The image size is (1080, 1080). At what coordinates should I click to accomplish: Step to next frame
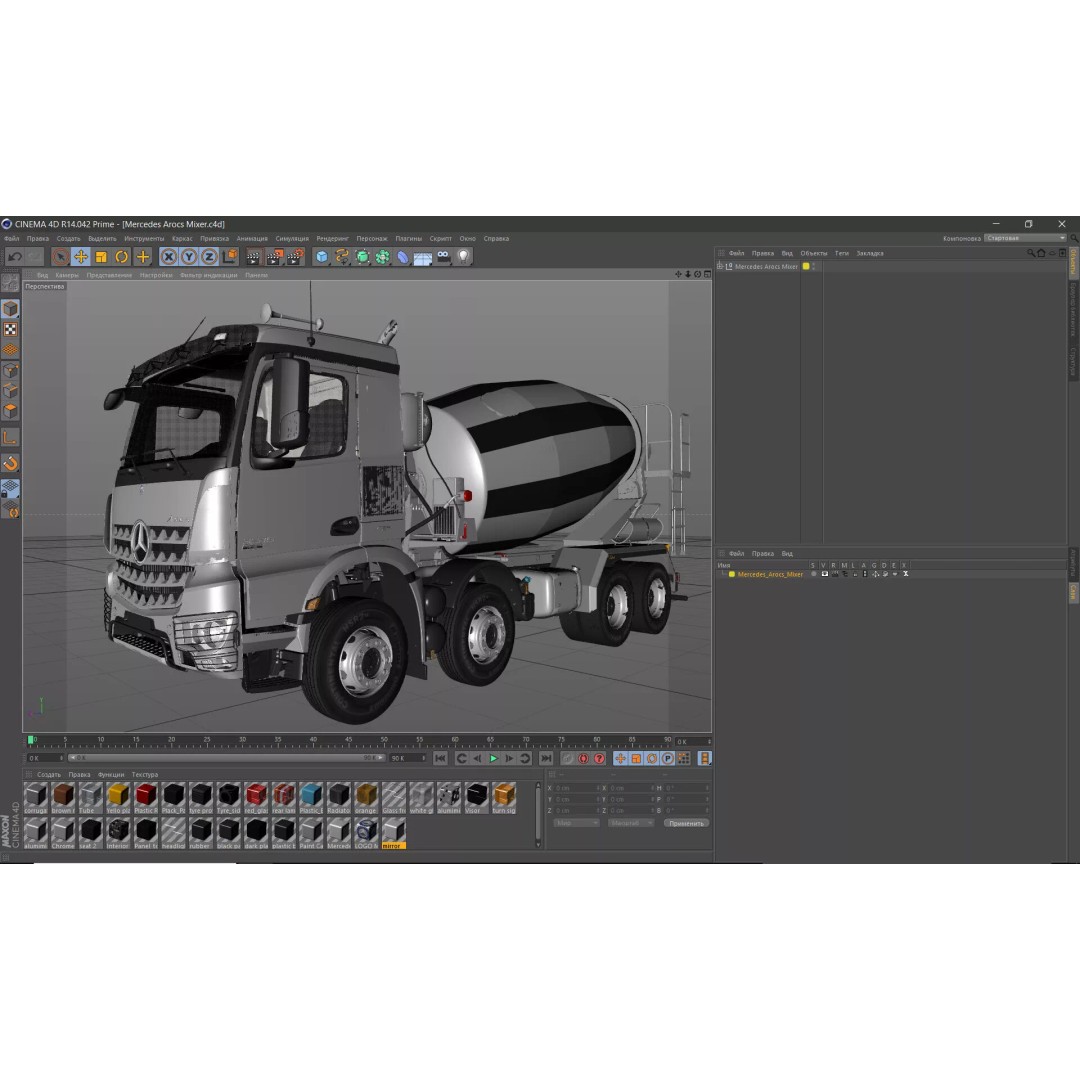(509, 758)
